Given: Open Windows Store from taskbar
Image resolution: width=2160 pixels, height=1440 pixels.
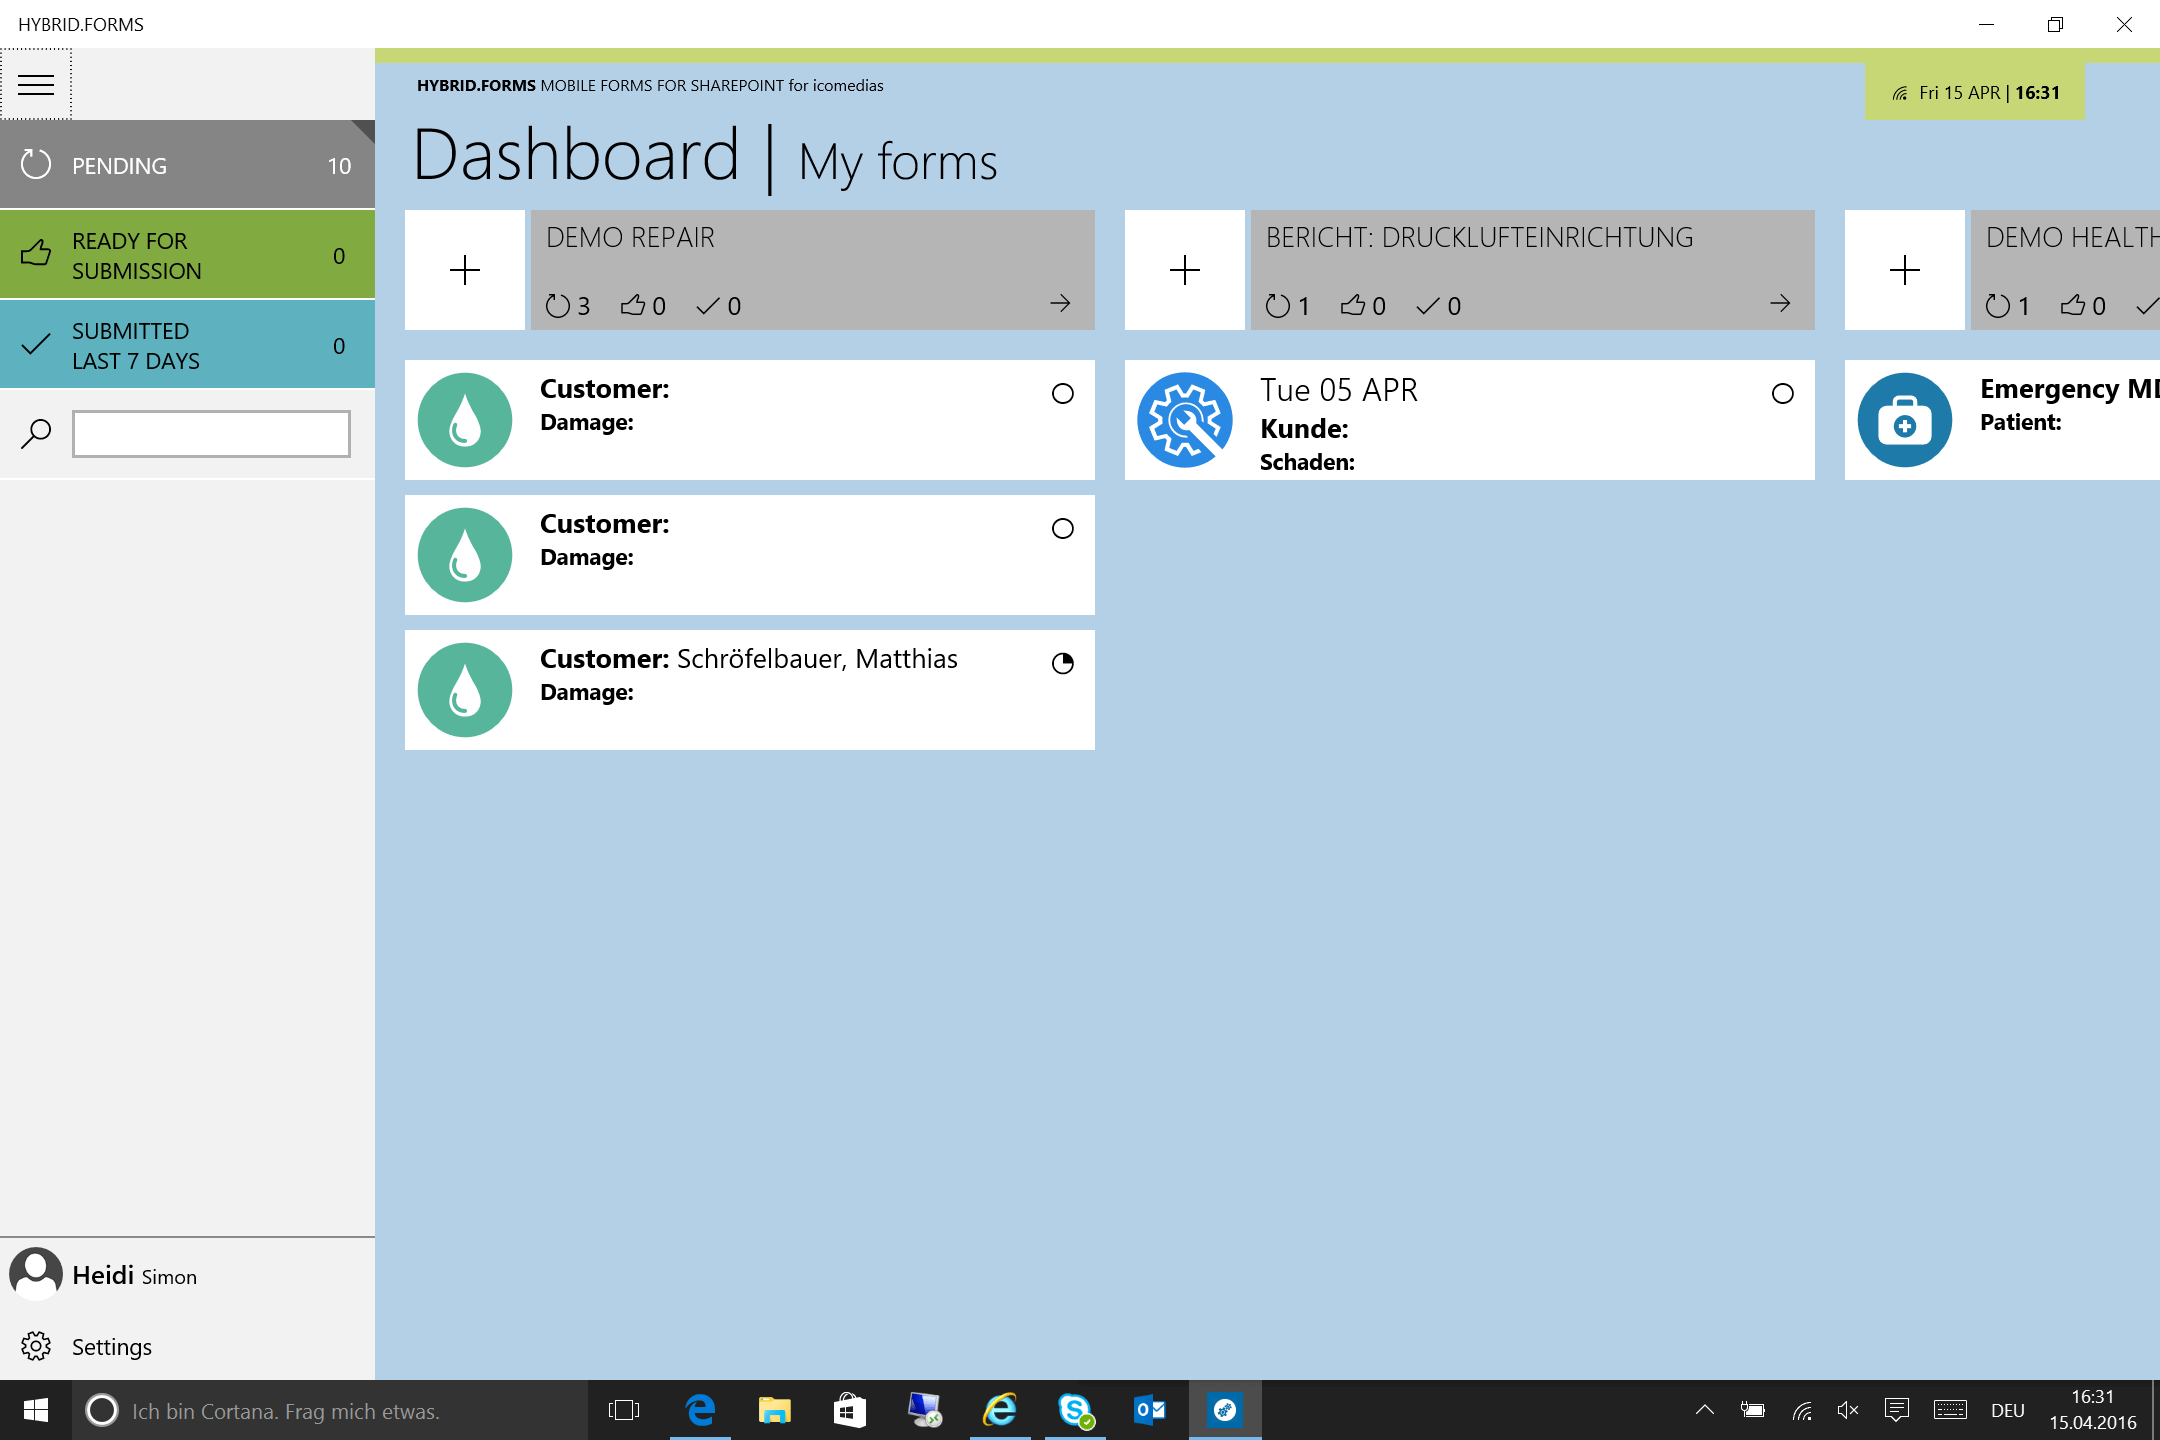Looking at the screenshot, I should (x=850, y=1410).
